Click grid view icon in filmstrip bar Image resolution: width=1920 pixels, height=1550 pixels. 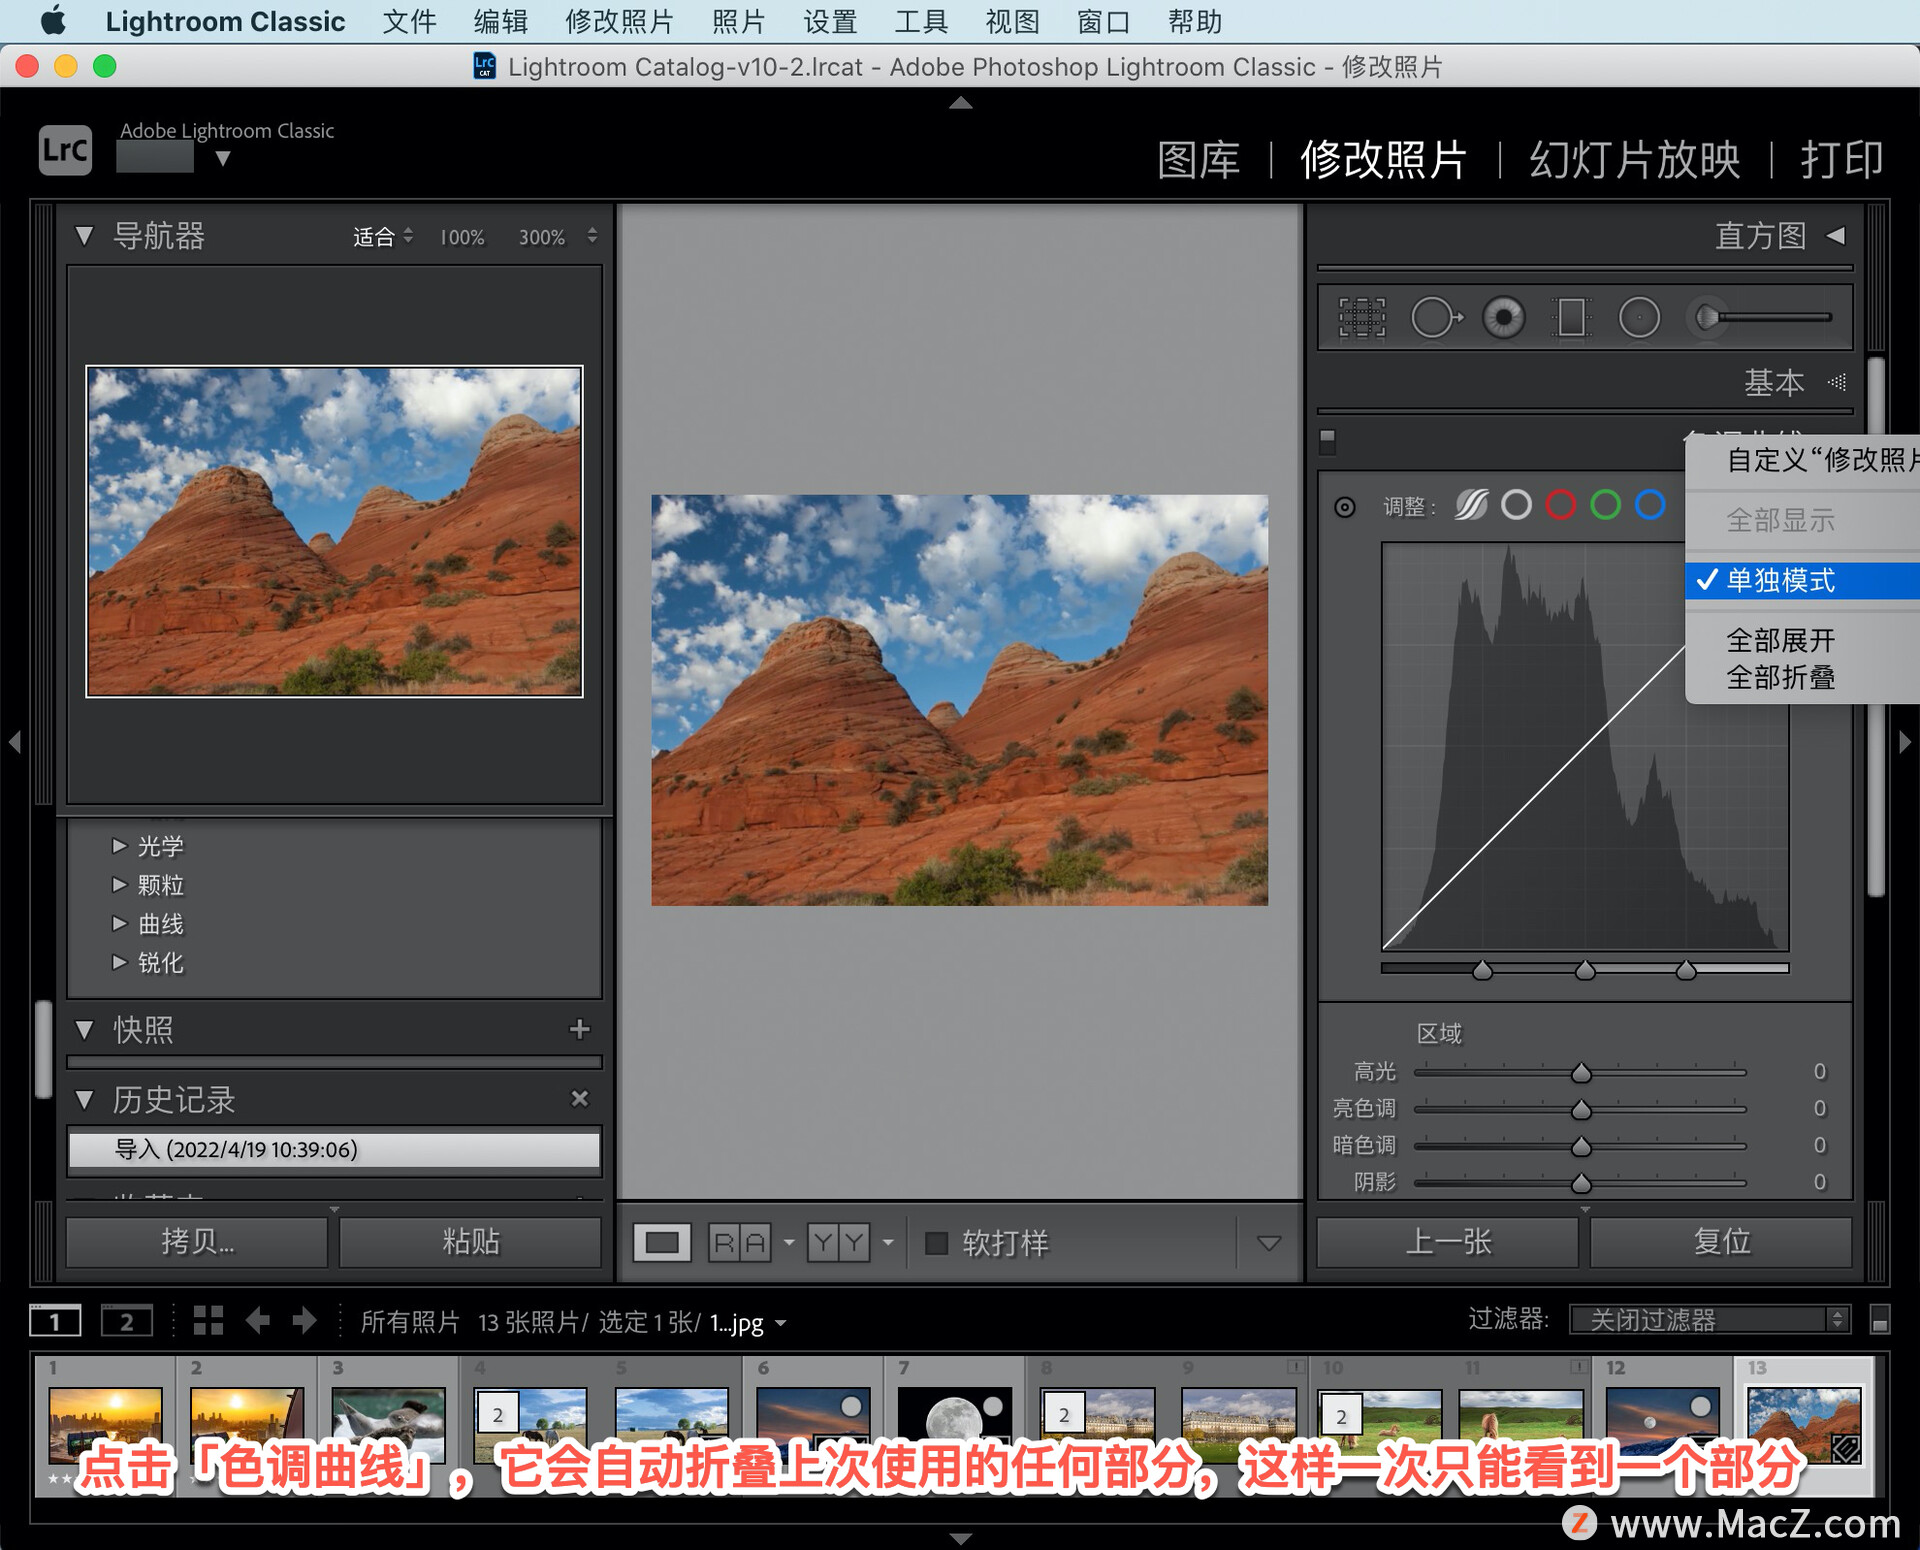(208, 1321)
